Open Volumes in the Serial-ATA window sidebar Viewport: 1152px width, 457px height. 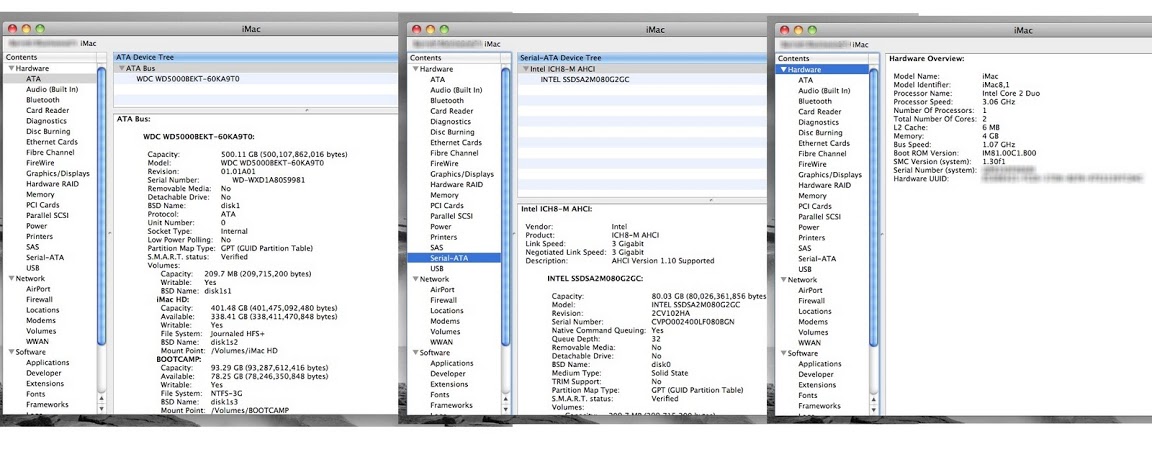pos(444,332)
